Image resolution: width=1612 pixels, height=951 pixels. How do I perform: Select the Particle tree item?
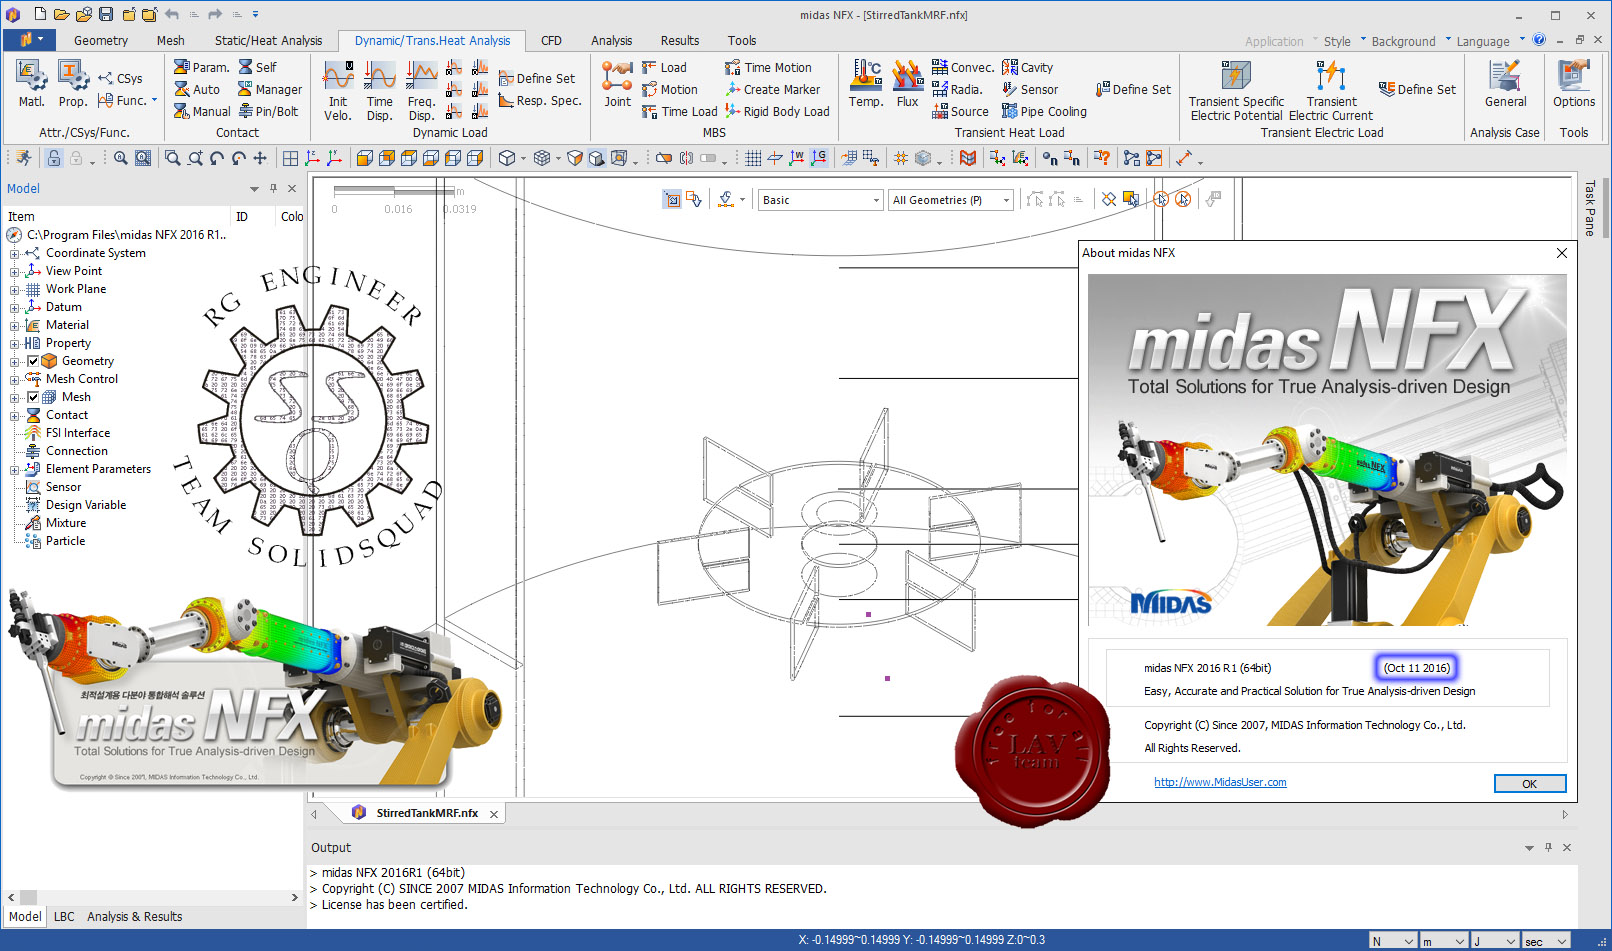(65, 541)
